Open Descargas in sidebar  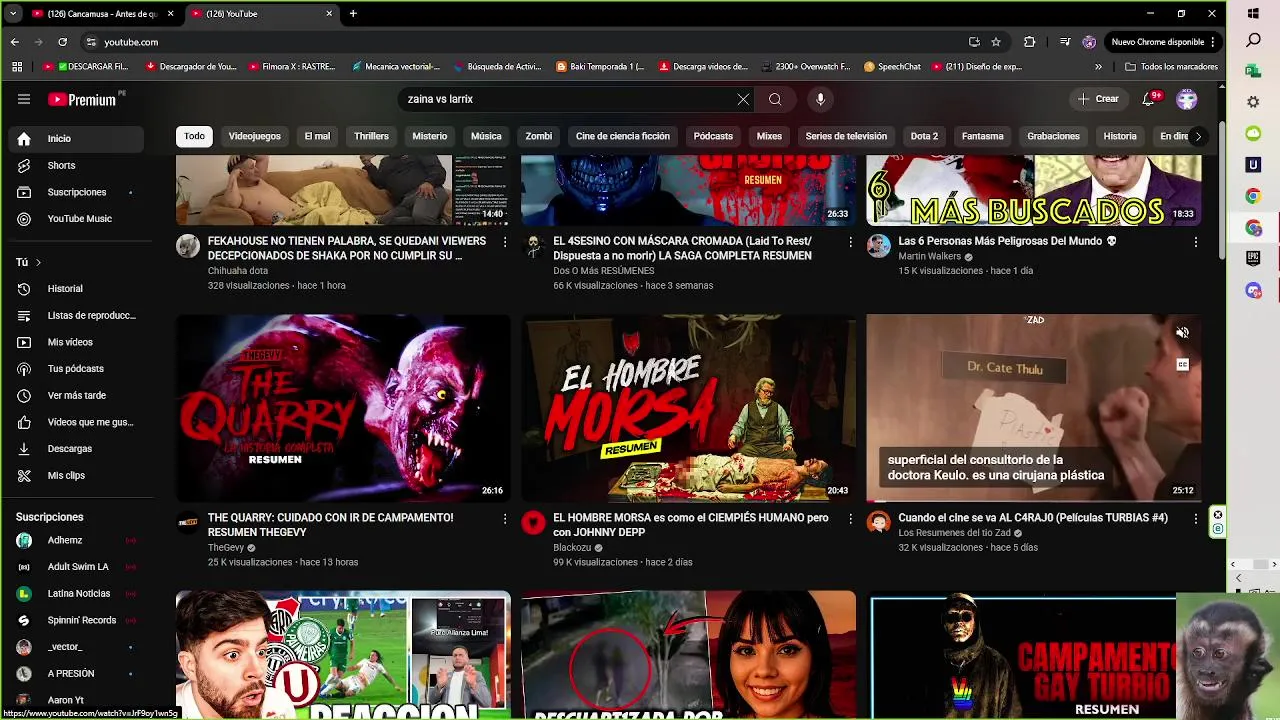(76, 449)
